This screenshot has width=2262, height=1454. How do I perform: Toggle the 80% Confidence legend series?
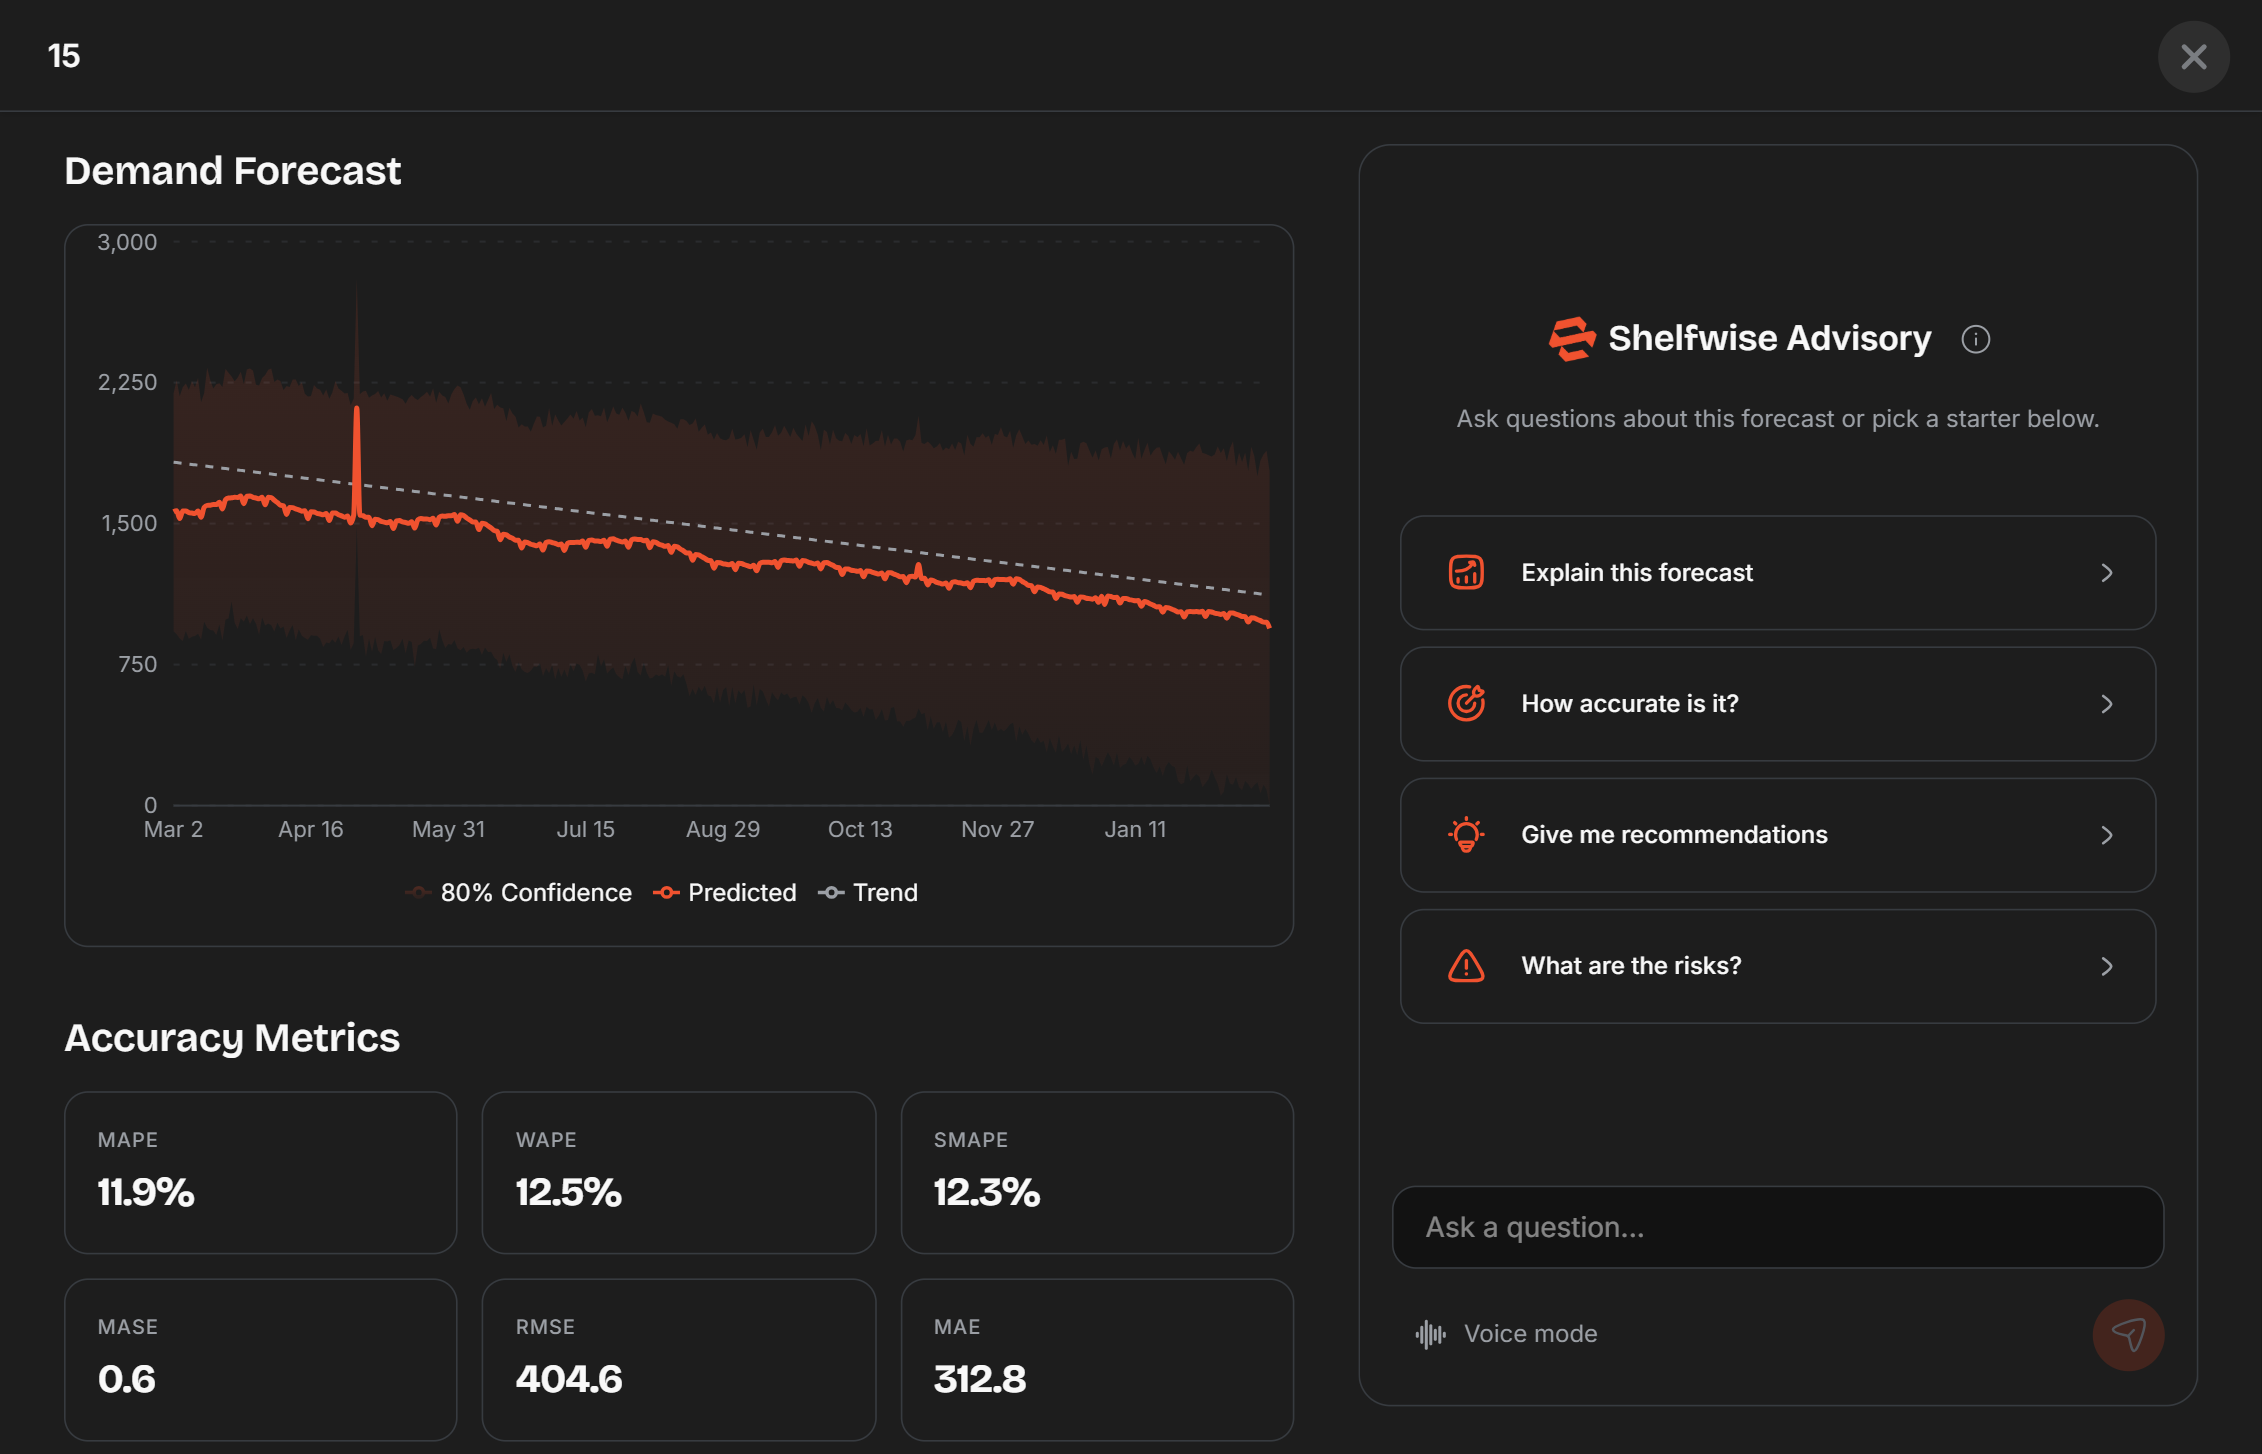click(518, 892)
